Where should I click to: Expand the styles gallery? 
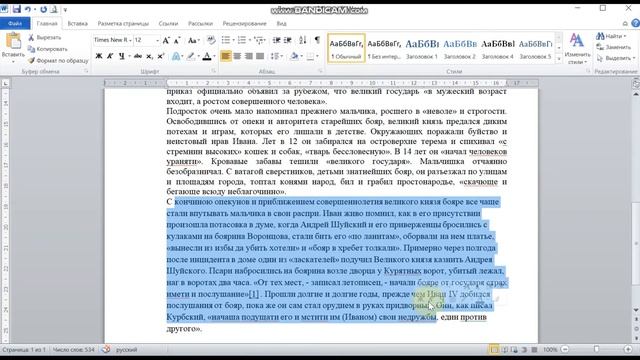tap(559, 59)
